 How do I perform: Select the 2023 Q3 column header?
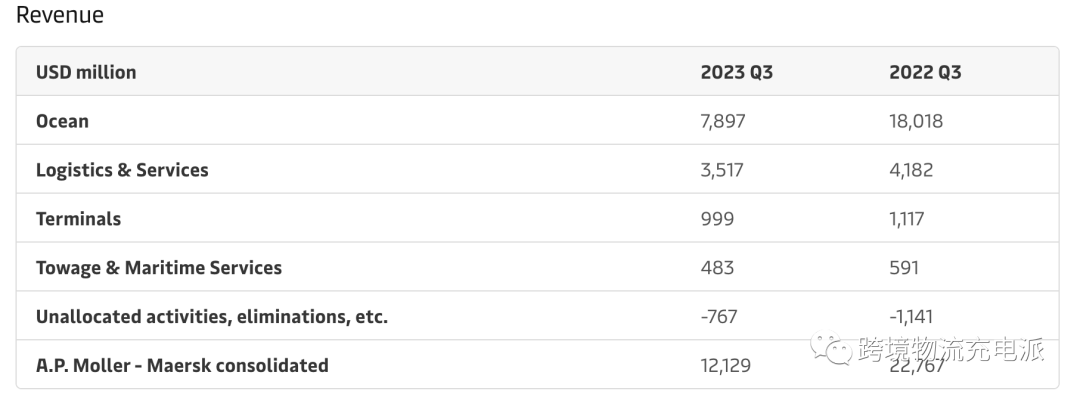tap(736, 72)
